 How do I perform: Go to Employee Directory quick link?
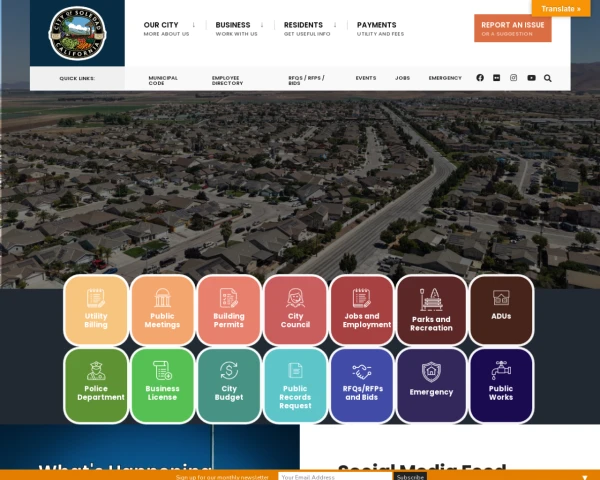point(227,80)
